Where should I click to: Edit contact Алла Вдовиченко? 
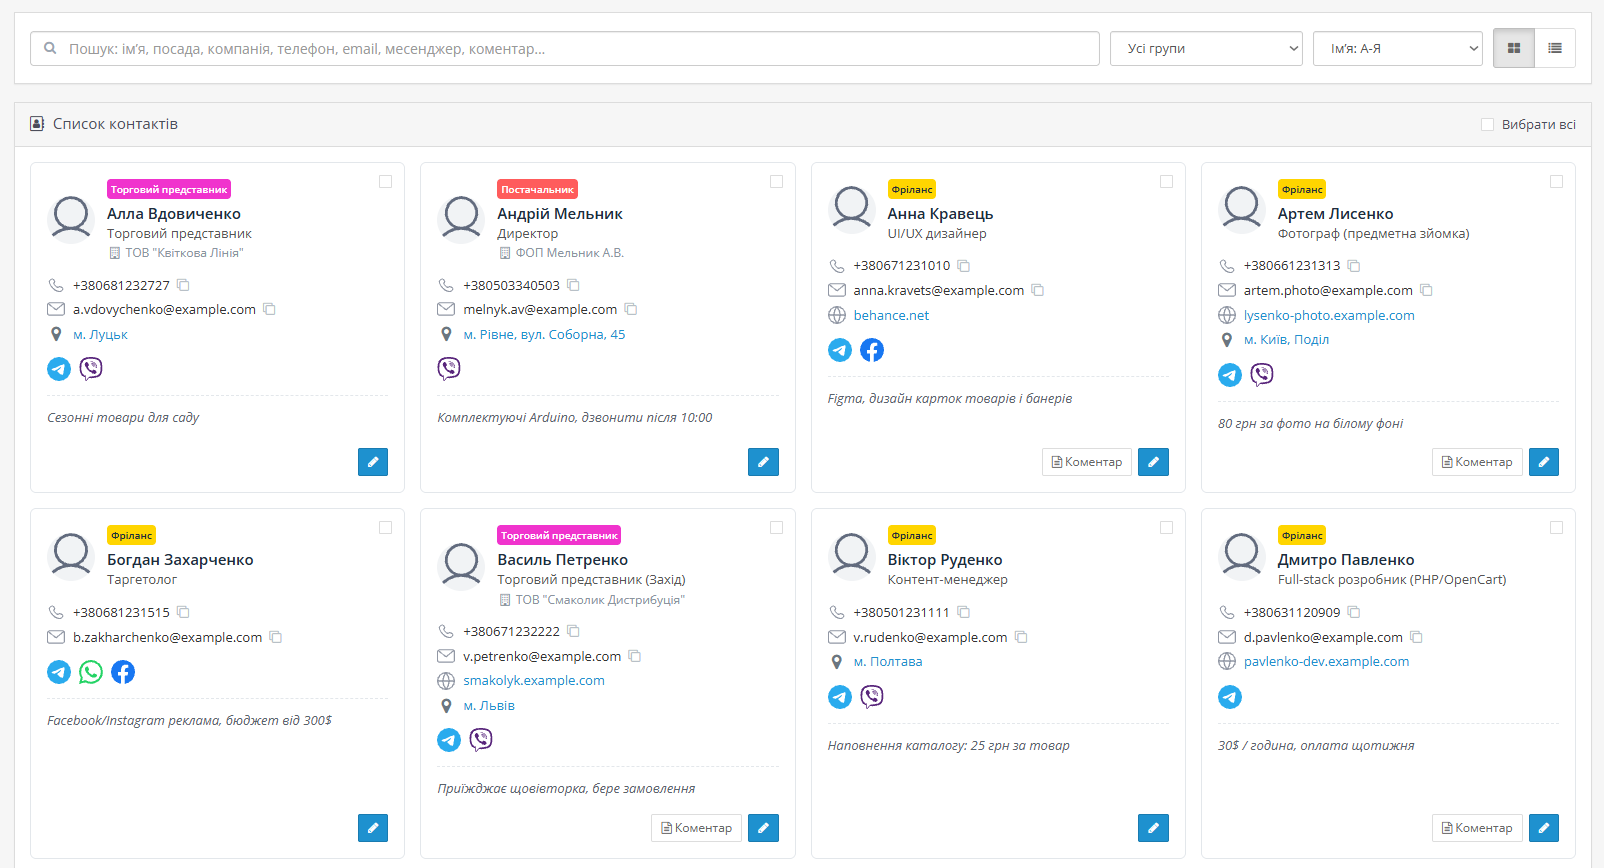tap(373, 462)
